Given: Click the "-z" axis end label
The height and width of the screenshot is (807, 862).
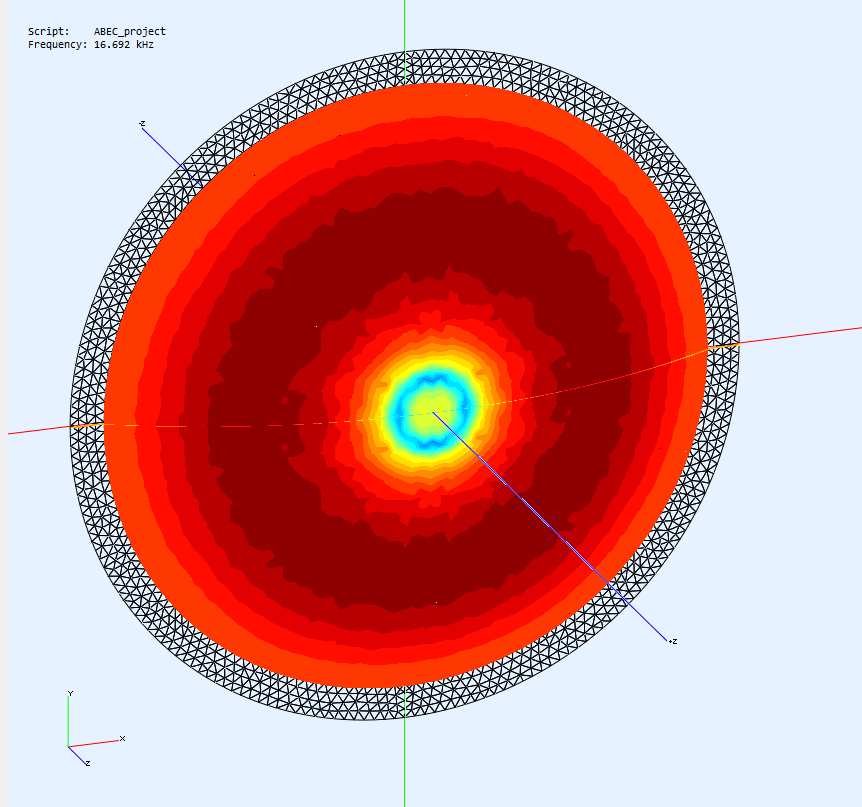Looking at the screenshot, I should [x=142, y=124].
